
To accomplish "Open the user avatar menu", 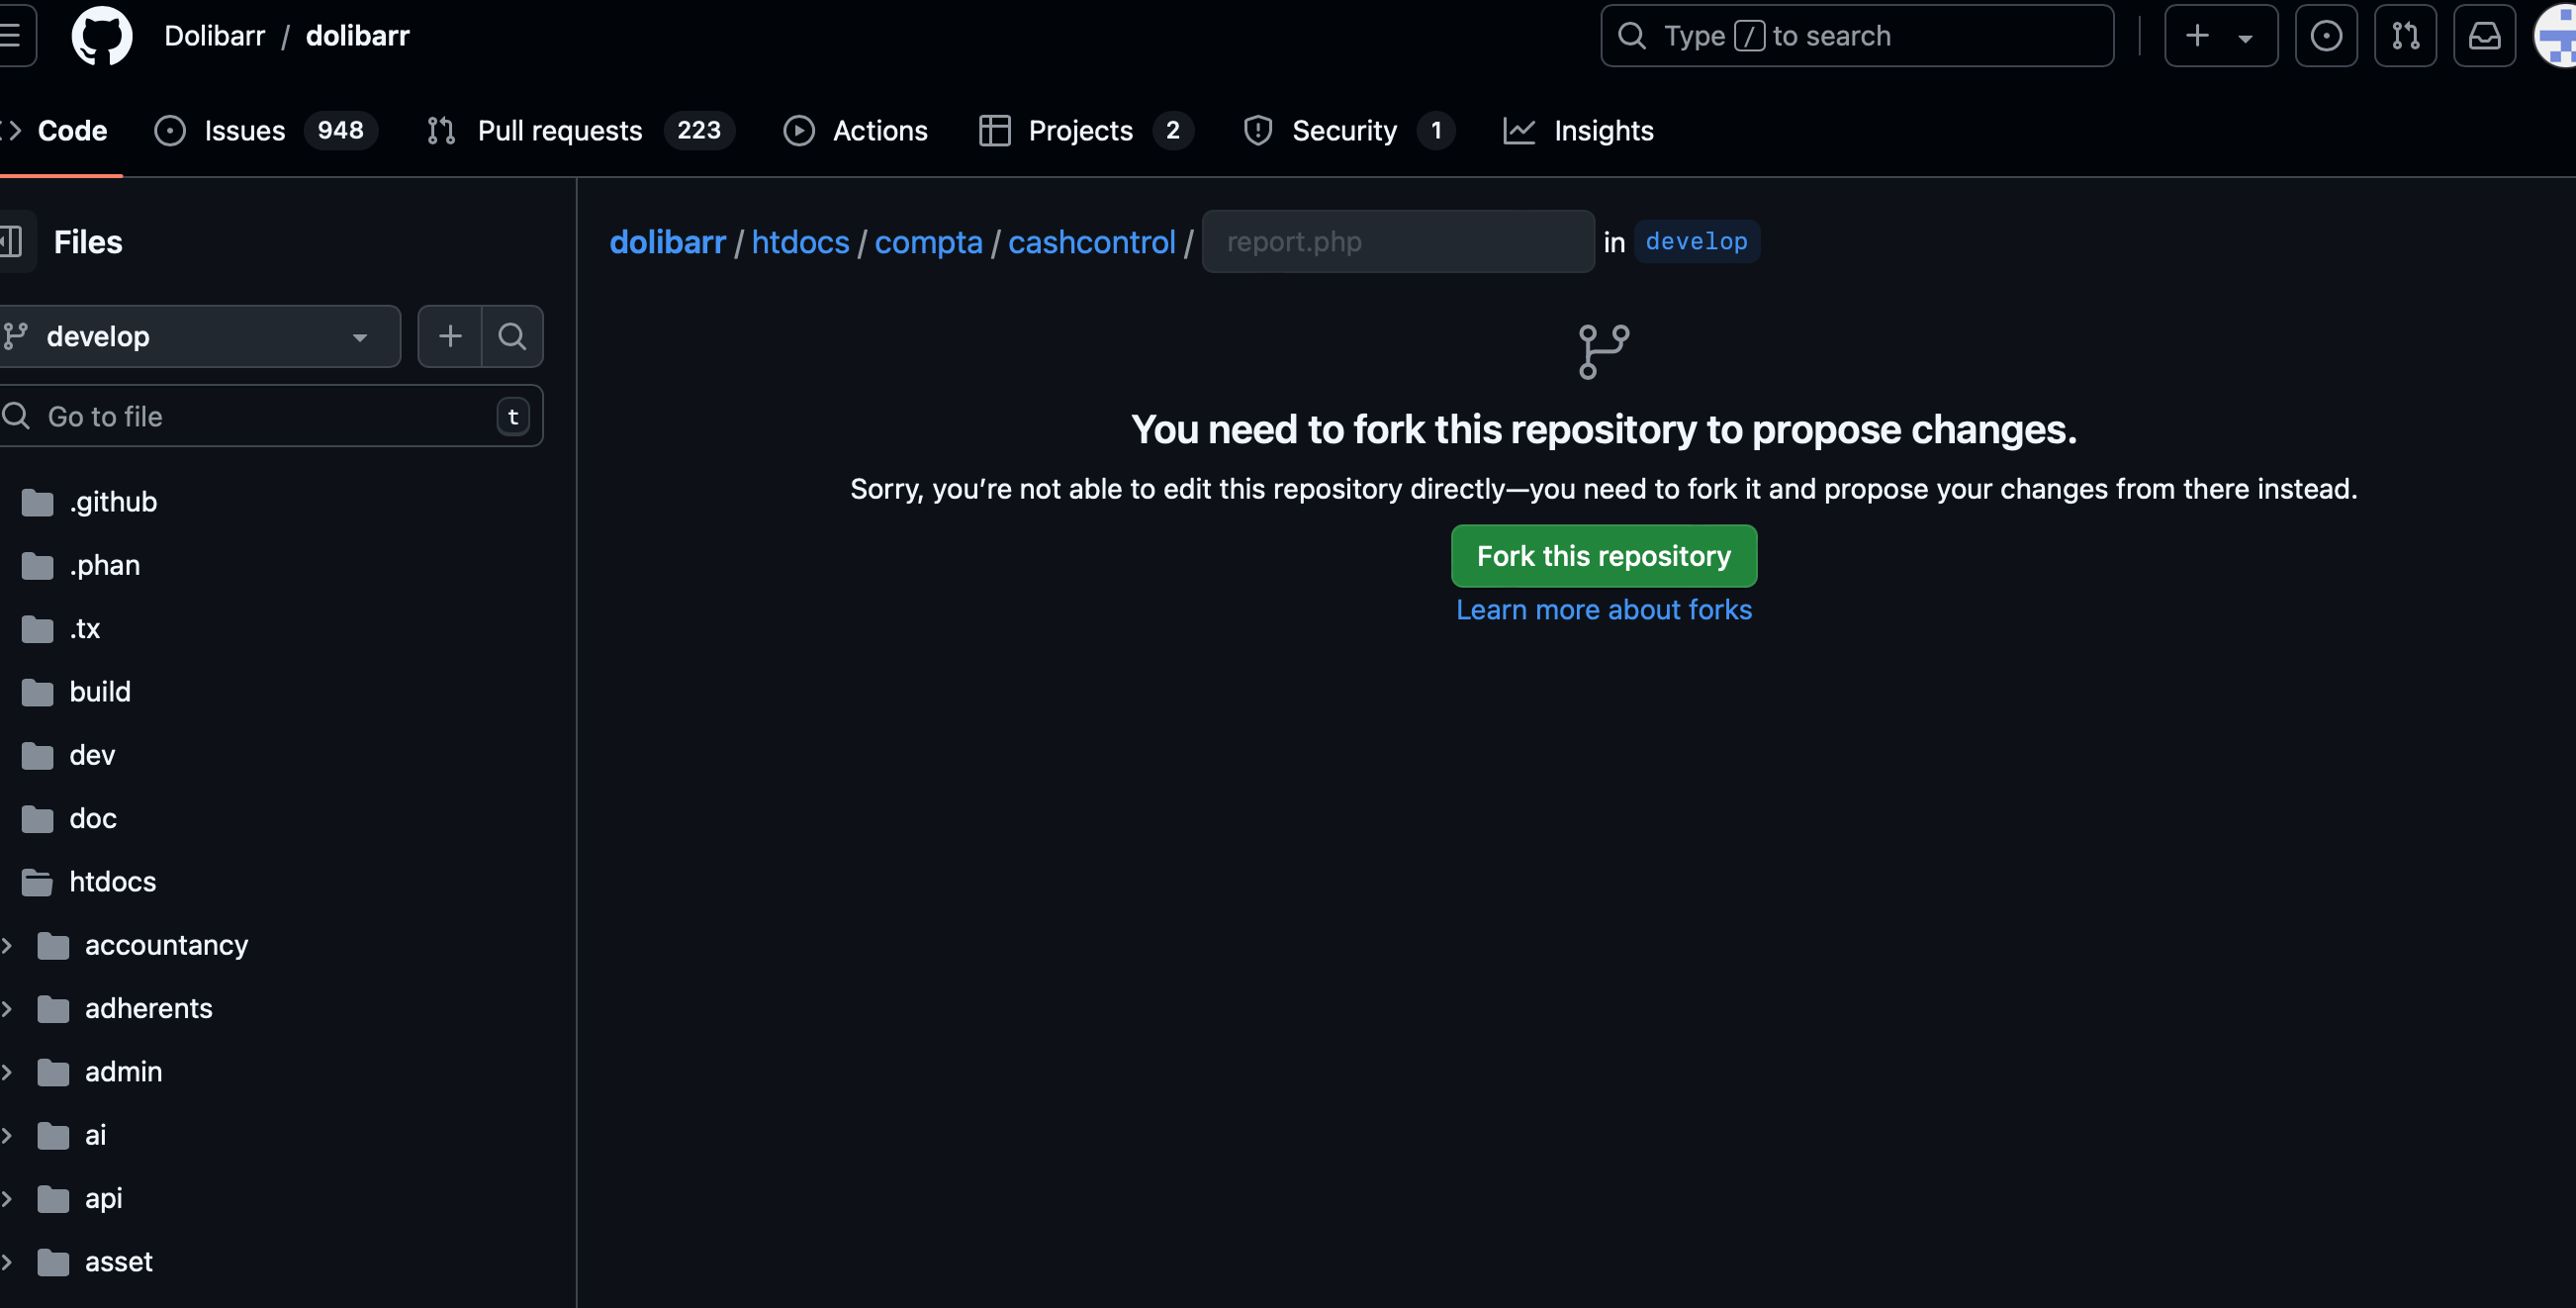I will pyautogui.click(x=2556, y=36).
